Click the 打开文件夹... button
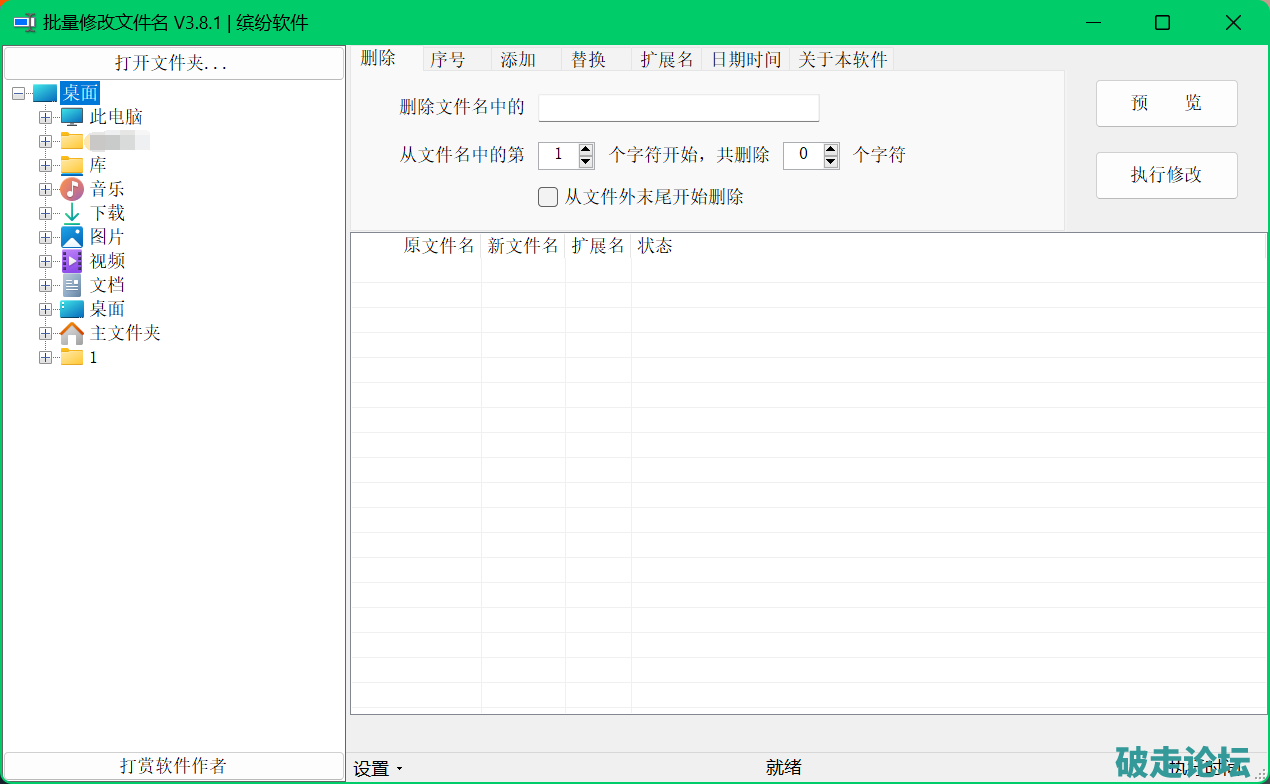This screenshot has width=1270, height=784. tap(172, 63)
